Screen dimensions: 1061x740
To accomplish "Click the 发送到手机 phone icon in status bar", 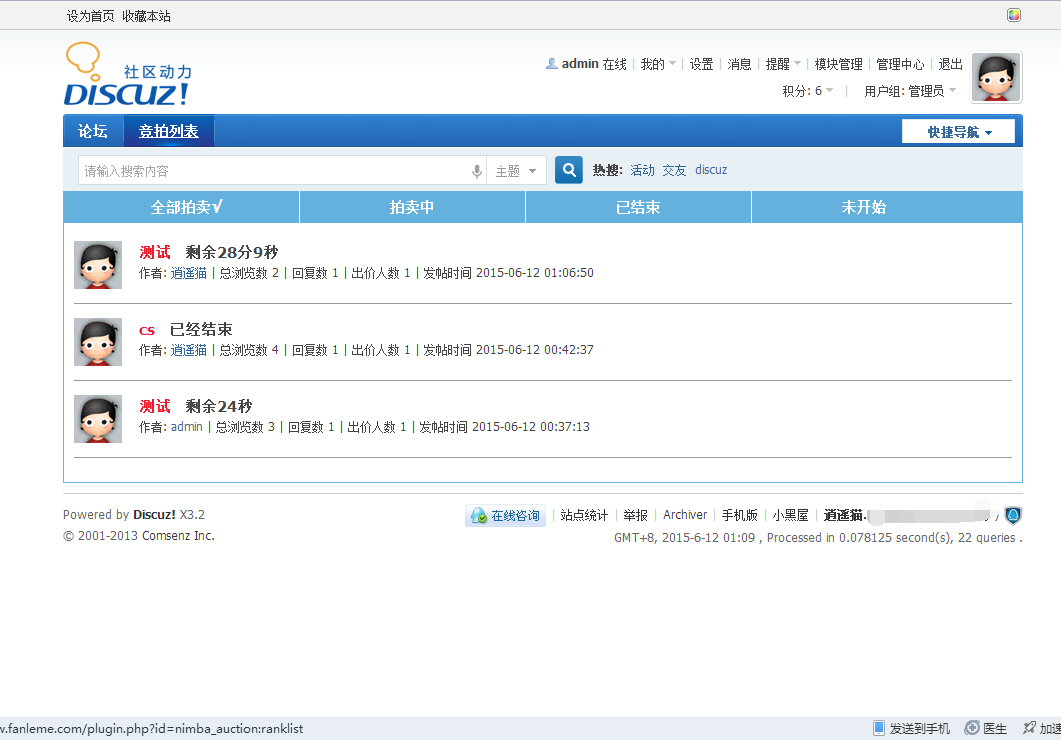I will point(879,728).
